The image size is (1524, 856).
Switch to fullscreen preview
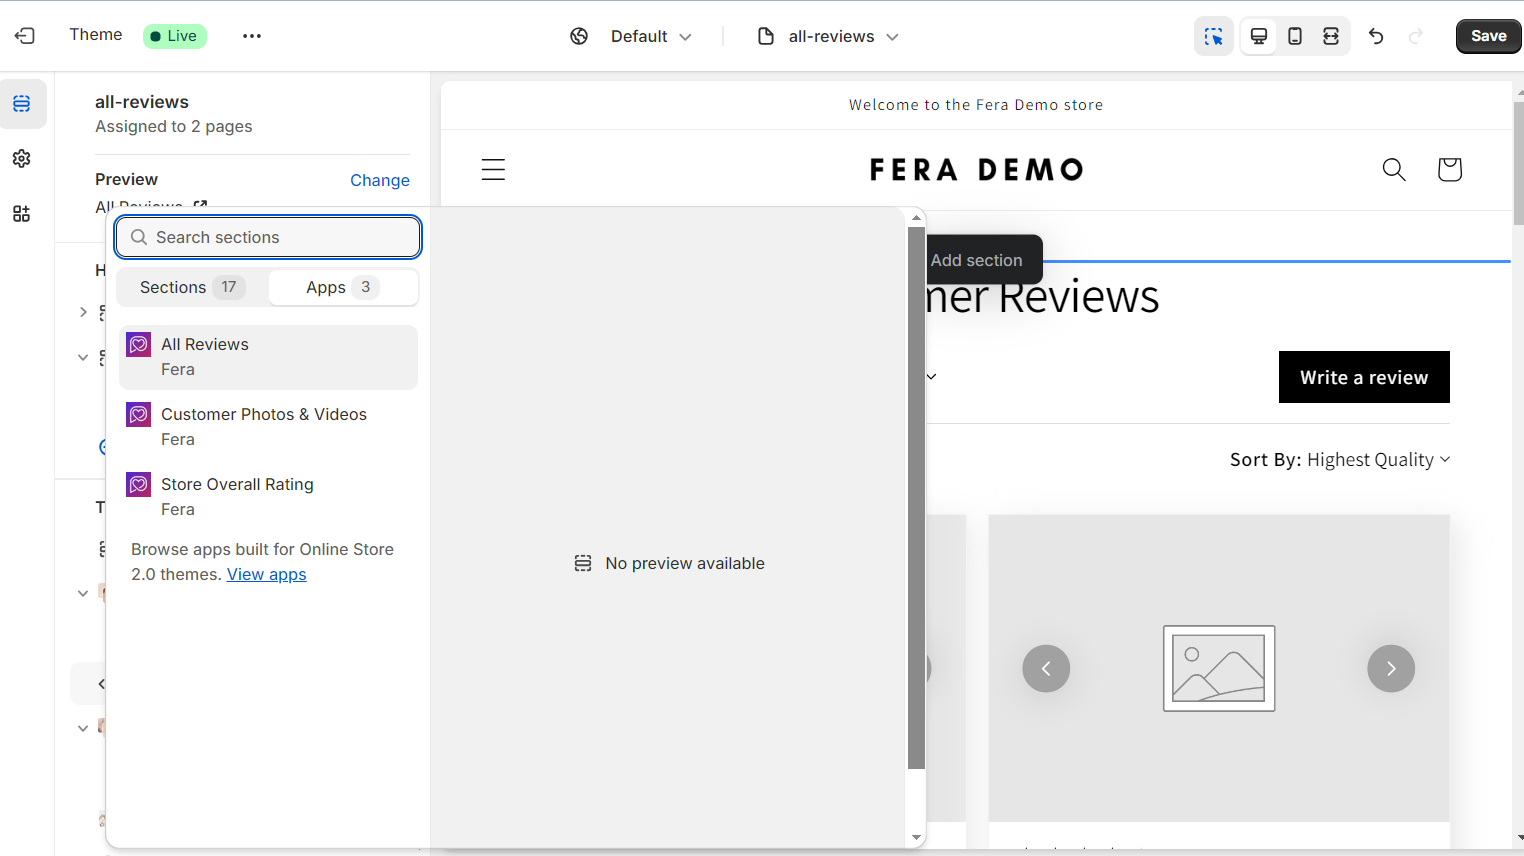point(1331,36)
